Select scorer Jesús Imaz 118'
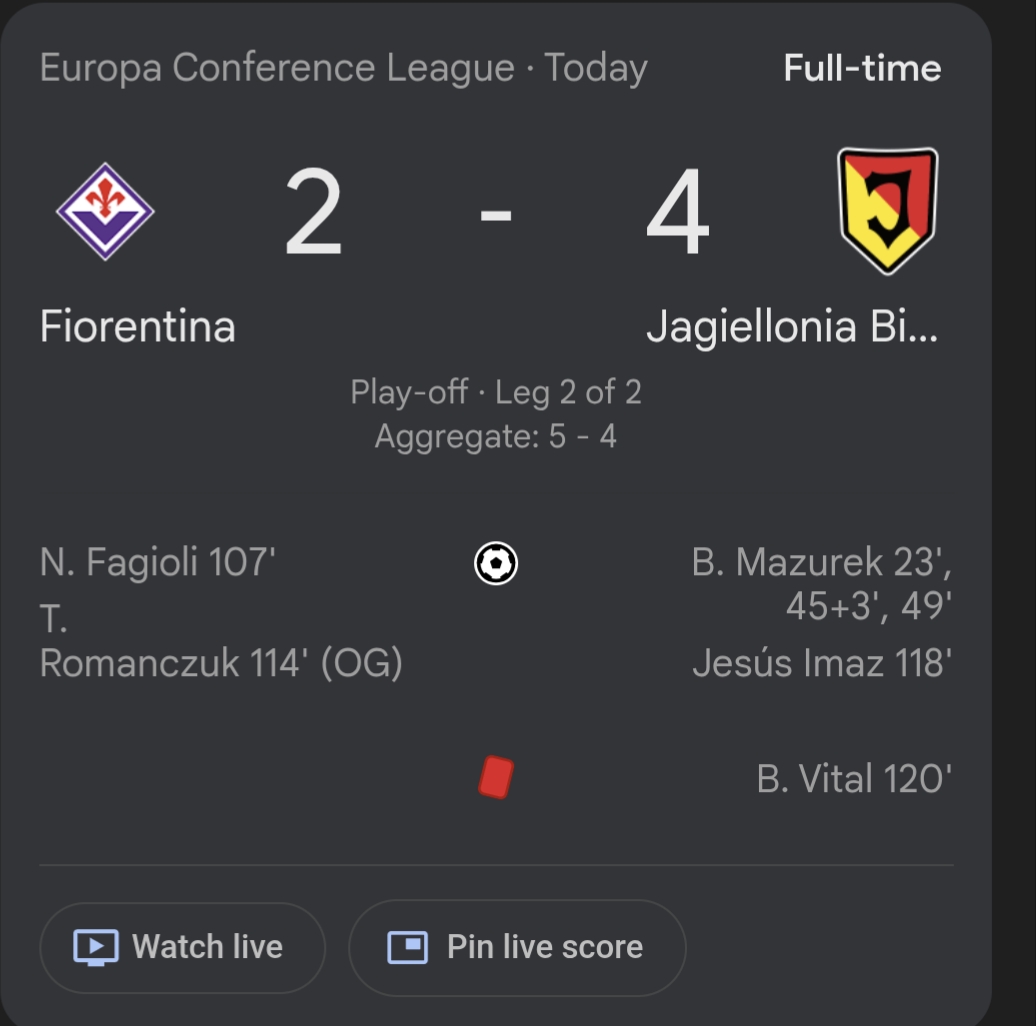The width and height of the screenshot is (1036, 1026). tap(821, 663)
